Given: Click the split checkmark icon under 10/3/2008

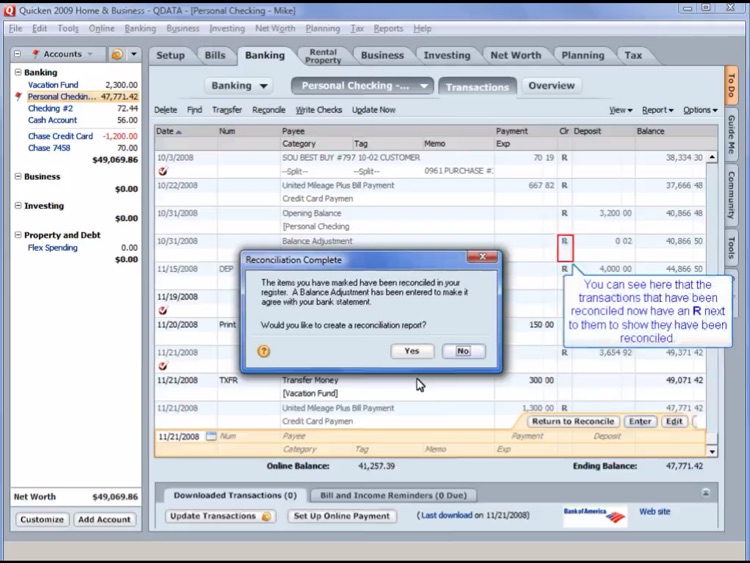Looking at the screenshot, I should (x=163, y=171).
